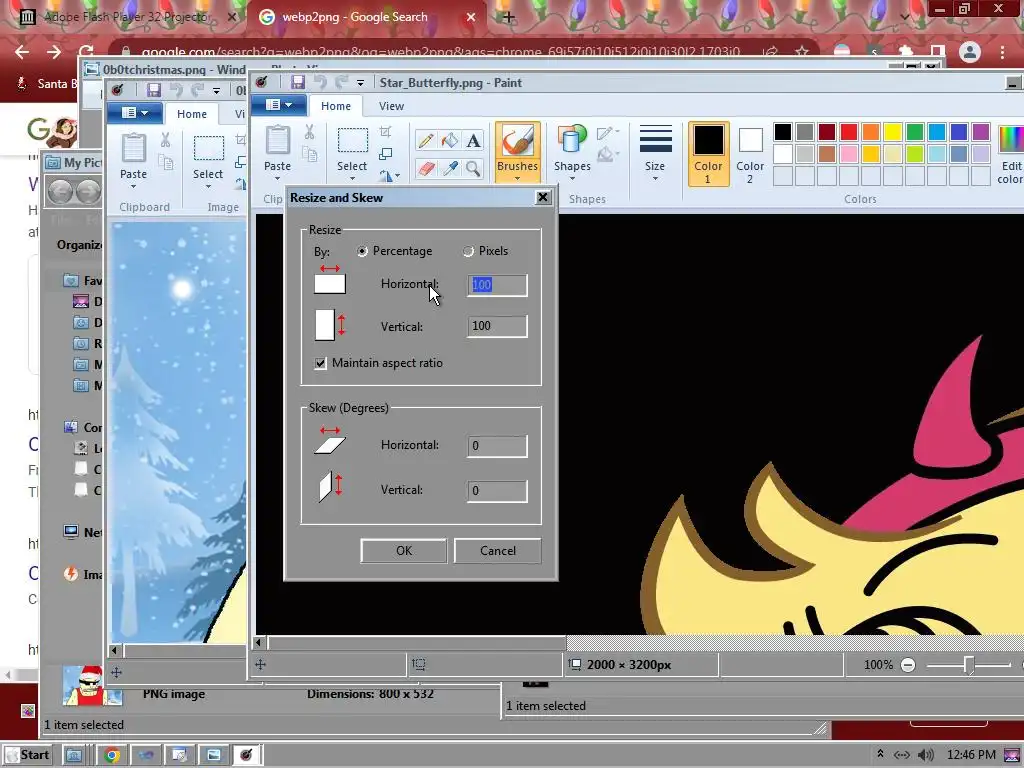Viewport: 1024px width, 768px height.
Task: Click the Save icon in 0b0tchristmas Paint window
Action: pyautogui.click(x=153, y=90)
